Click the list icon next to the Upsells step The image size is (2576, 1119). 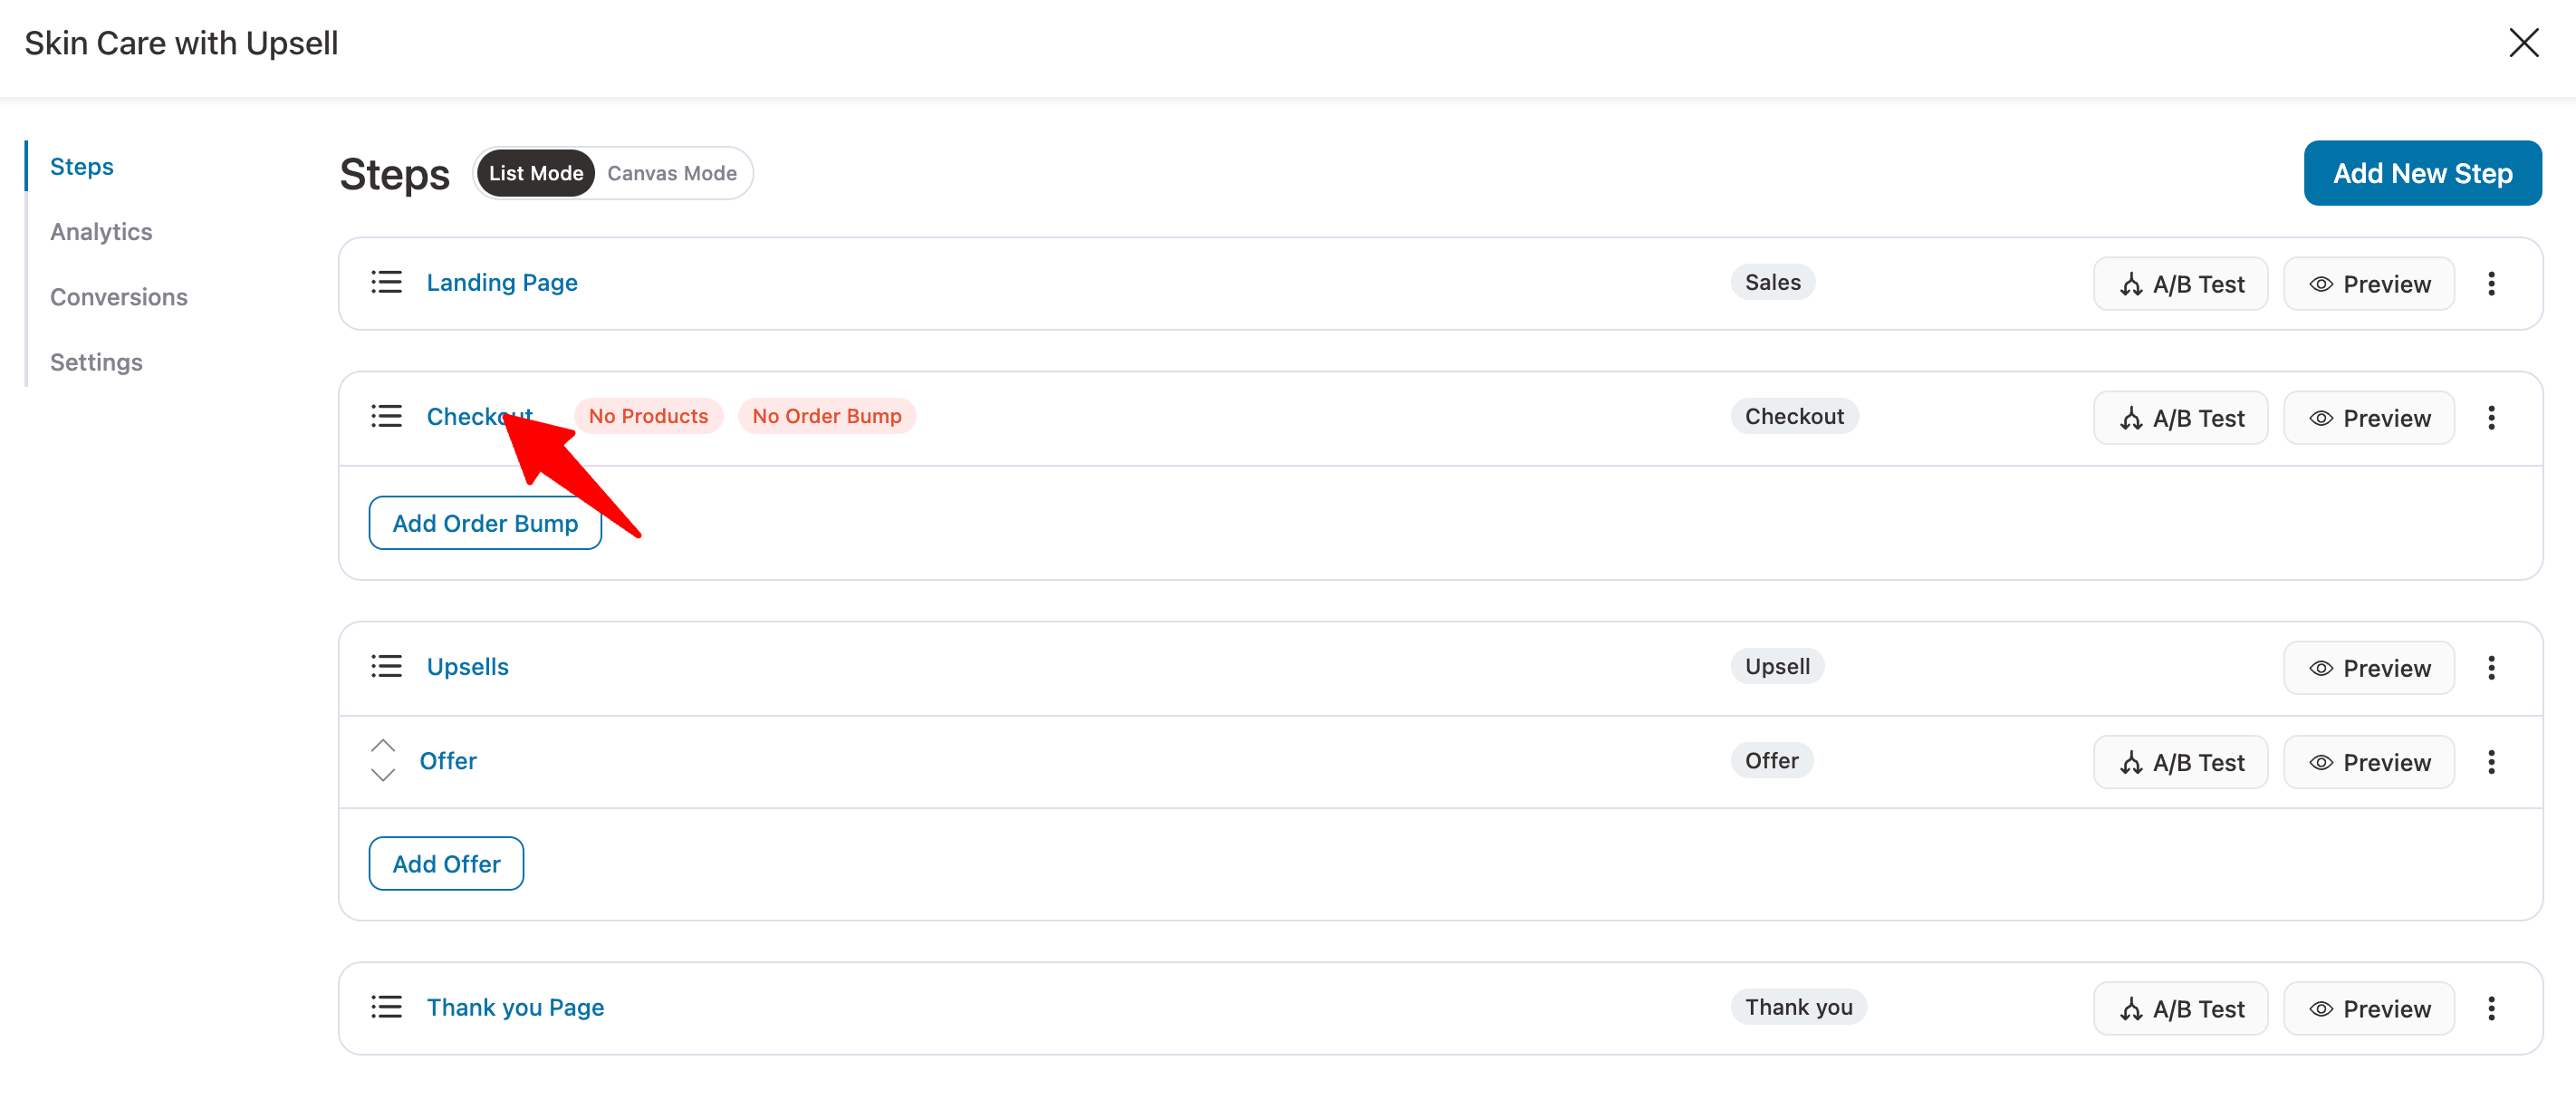point(386,665)
